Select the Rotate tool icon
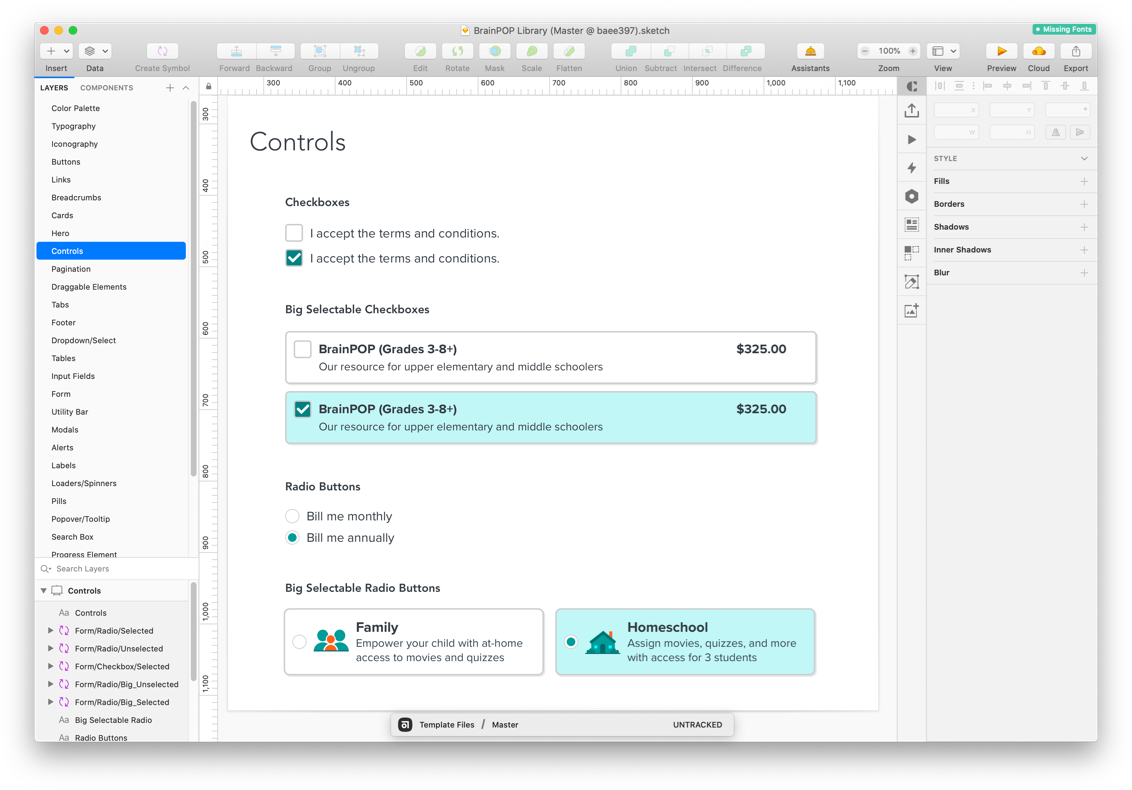This screenshot has width=1132, height=790. (x=457, y=51)
